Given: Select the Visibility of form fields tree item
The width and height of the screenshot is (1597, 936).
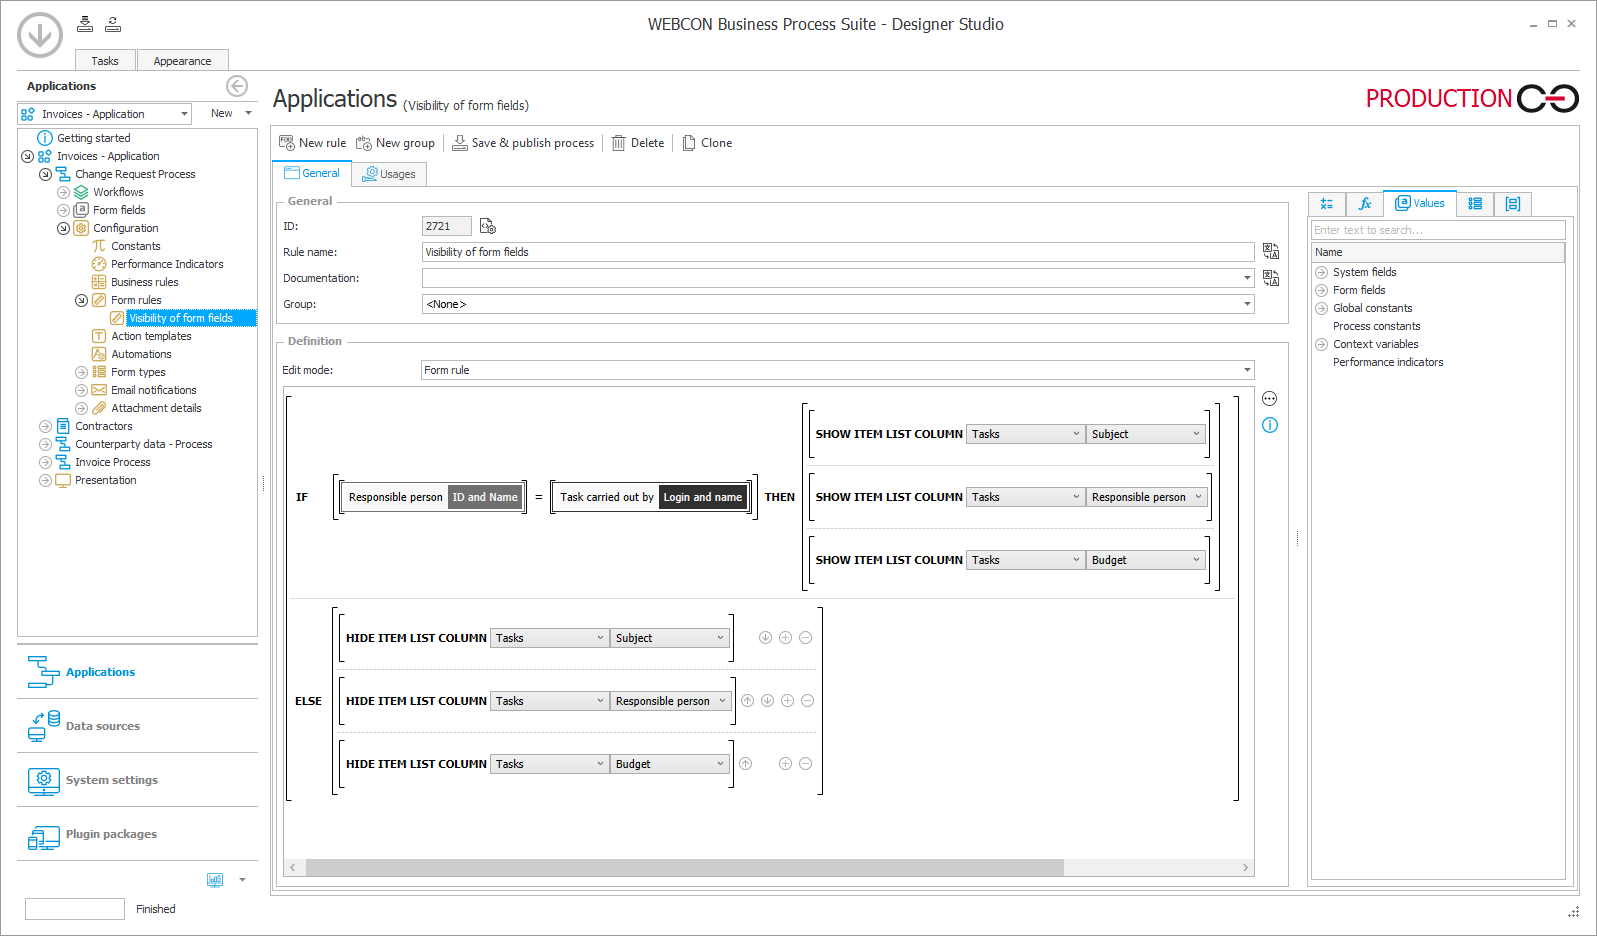Looking at the screenshot, I should [x=181, y=318].
